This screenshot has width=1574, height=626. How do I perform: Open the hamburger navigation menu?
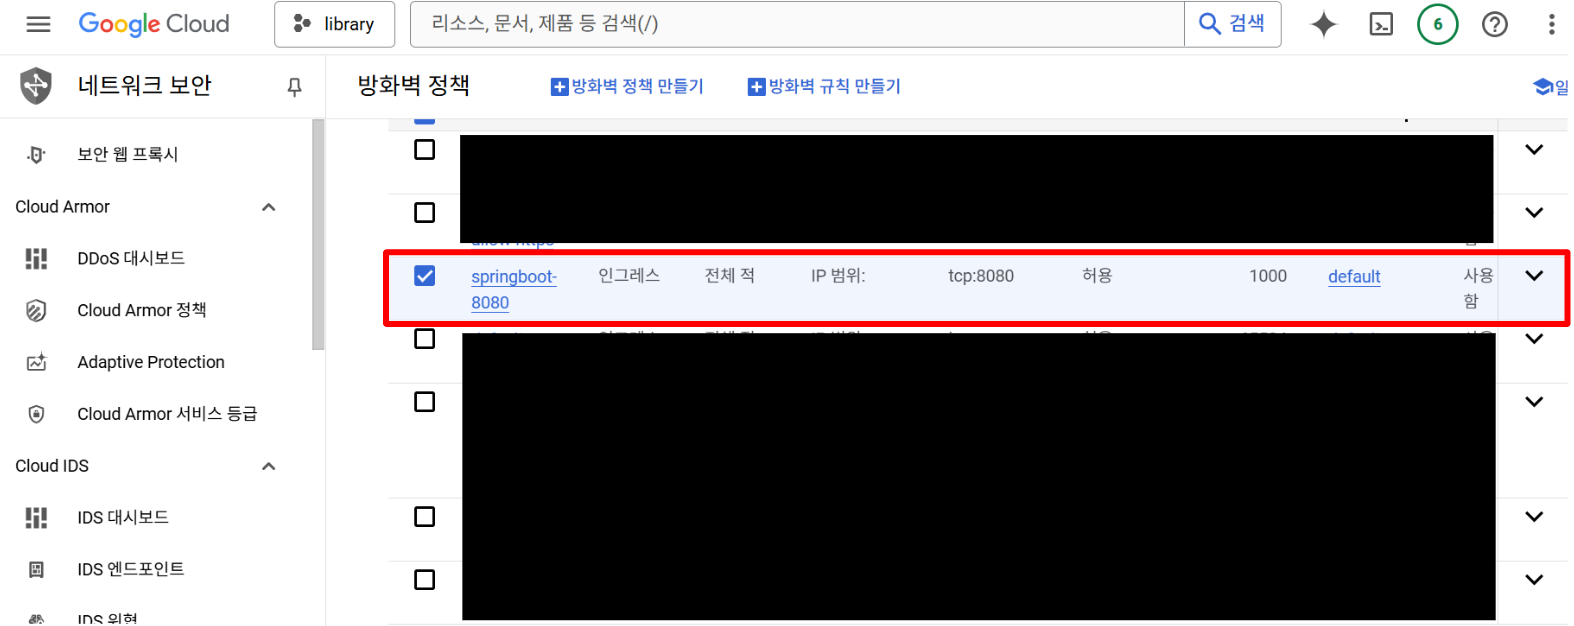pos(38,24)
